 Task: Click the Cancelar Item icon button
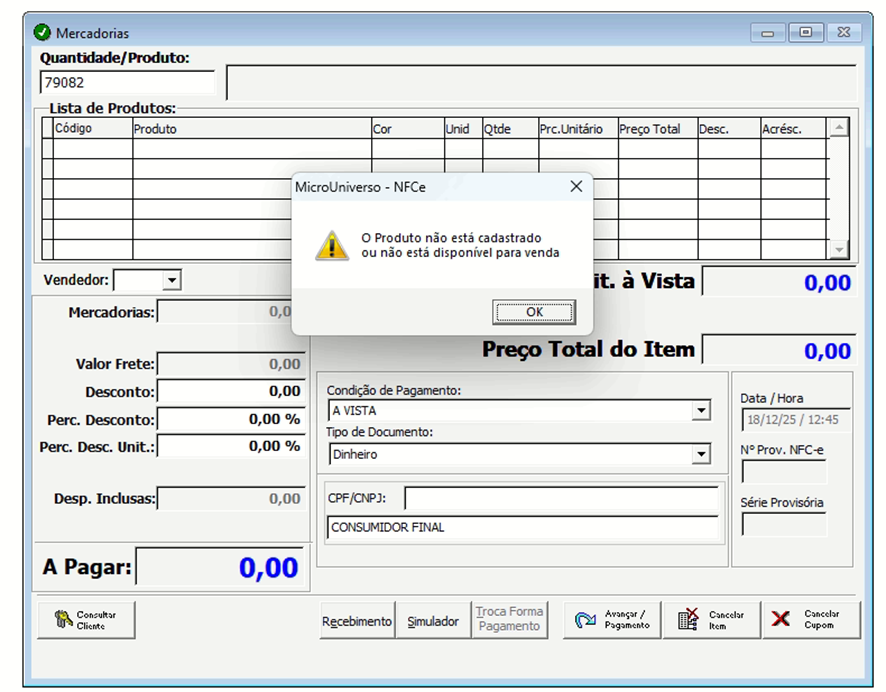point(688,620)
